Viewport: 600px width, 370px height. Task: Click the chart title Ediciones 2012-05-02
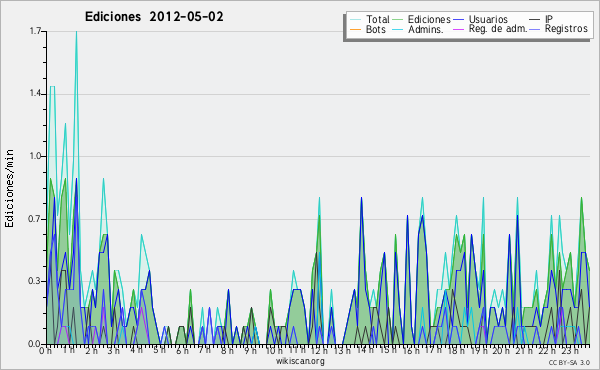pyautogui.click(x=154, y=17)
